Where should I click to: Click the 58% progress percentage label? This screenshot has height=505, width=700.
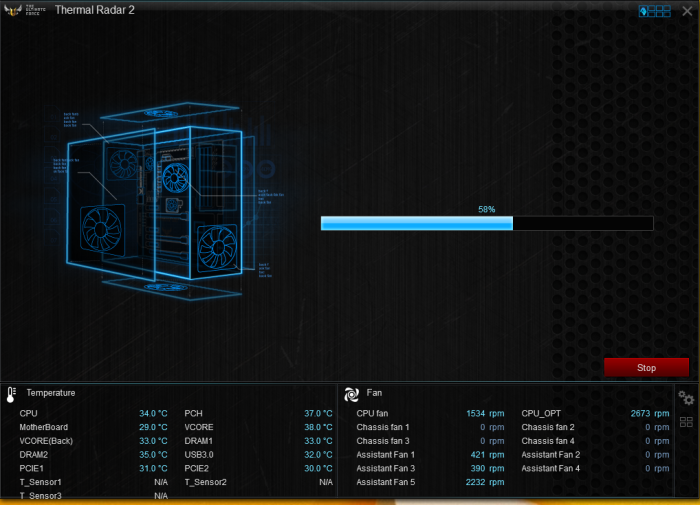[x=487, y=209]
